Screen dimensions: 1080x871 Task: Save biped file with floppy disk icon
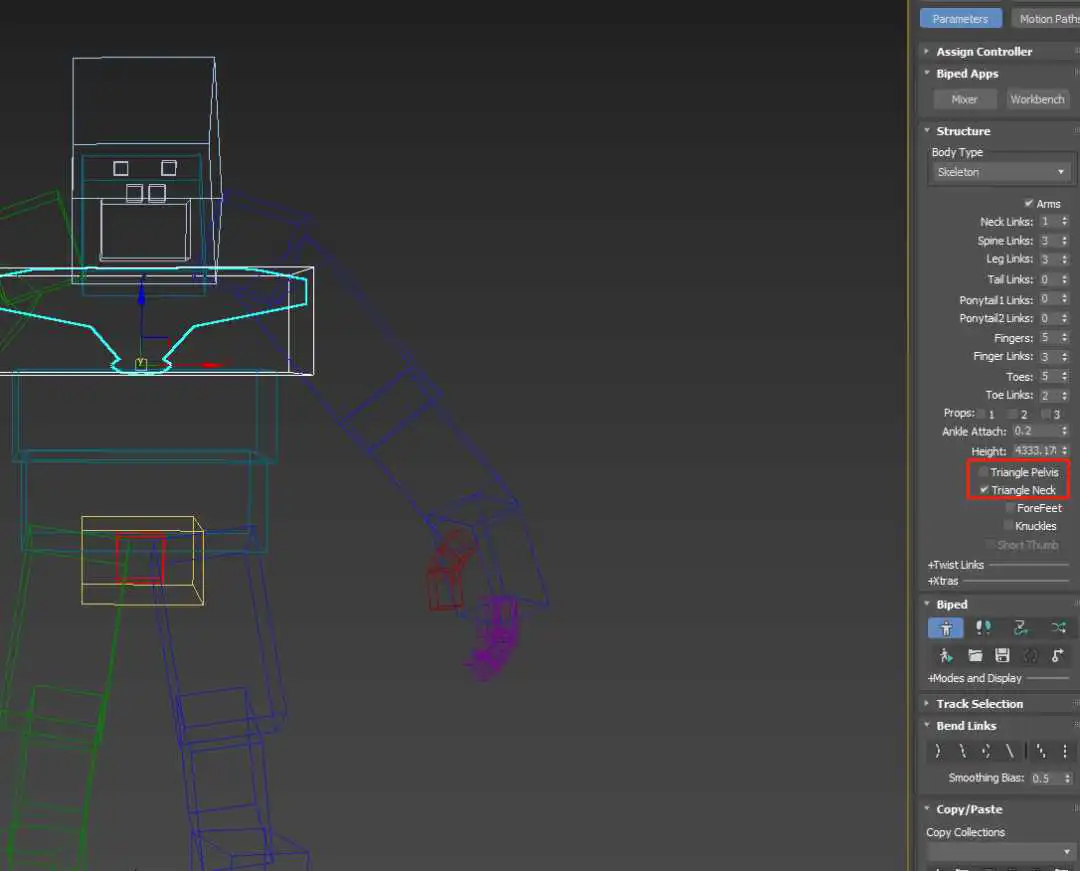tap(1002, 655)
